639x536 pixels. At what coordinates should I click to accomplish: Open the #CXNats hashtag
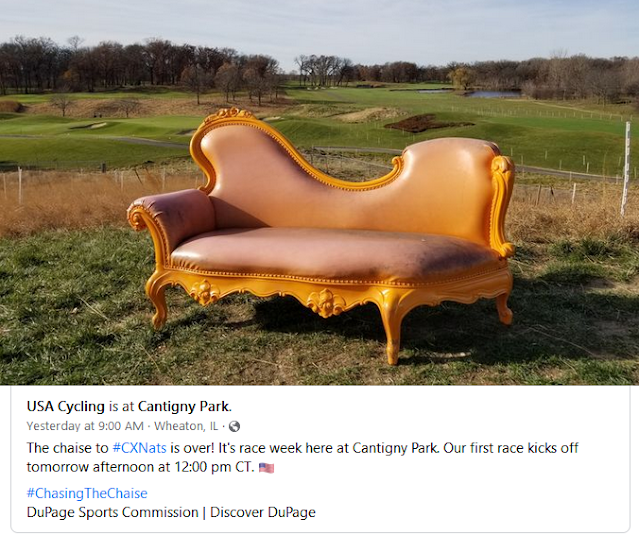(x=139, y=448)
